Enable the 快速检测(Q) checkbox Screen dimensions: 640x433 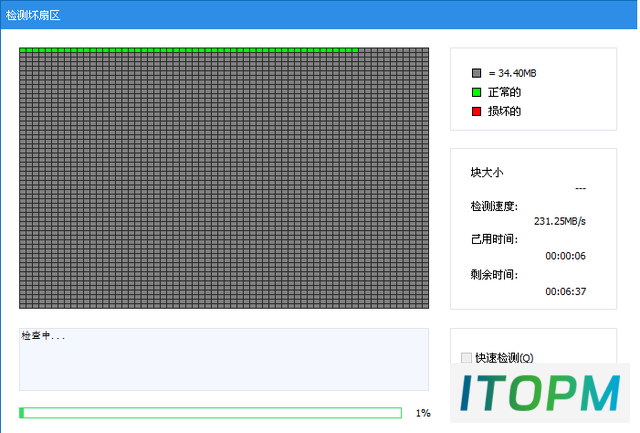466,358
